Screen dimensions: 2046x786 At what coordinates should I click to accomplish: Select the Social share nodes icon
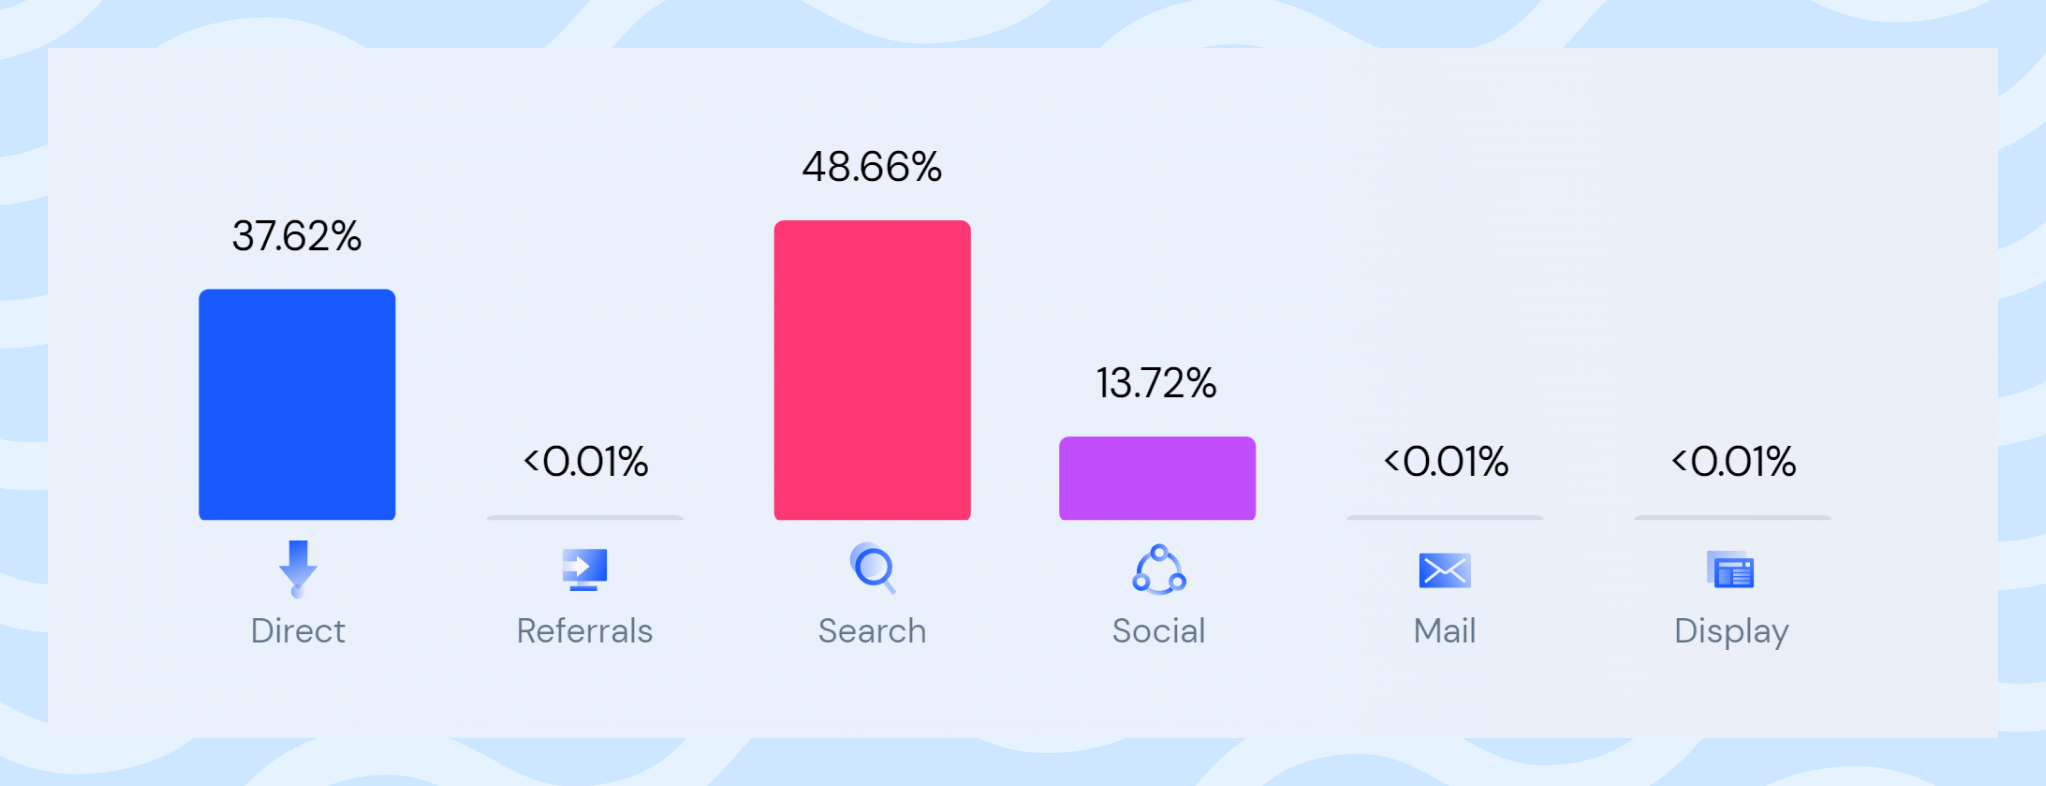(x=1159, y=570)
